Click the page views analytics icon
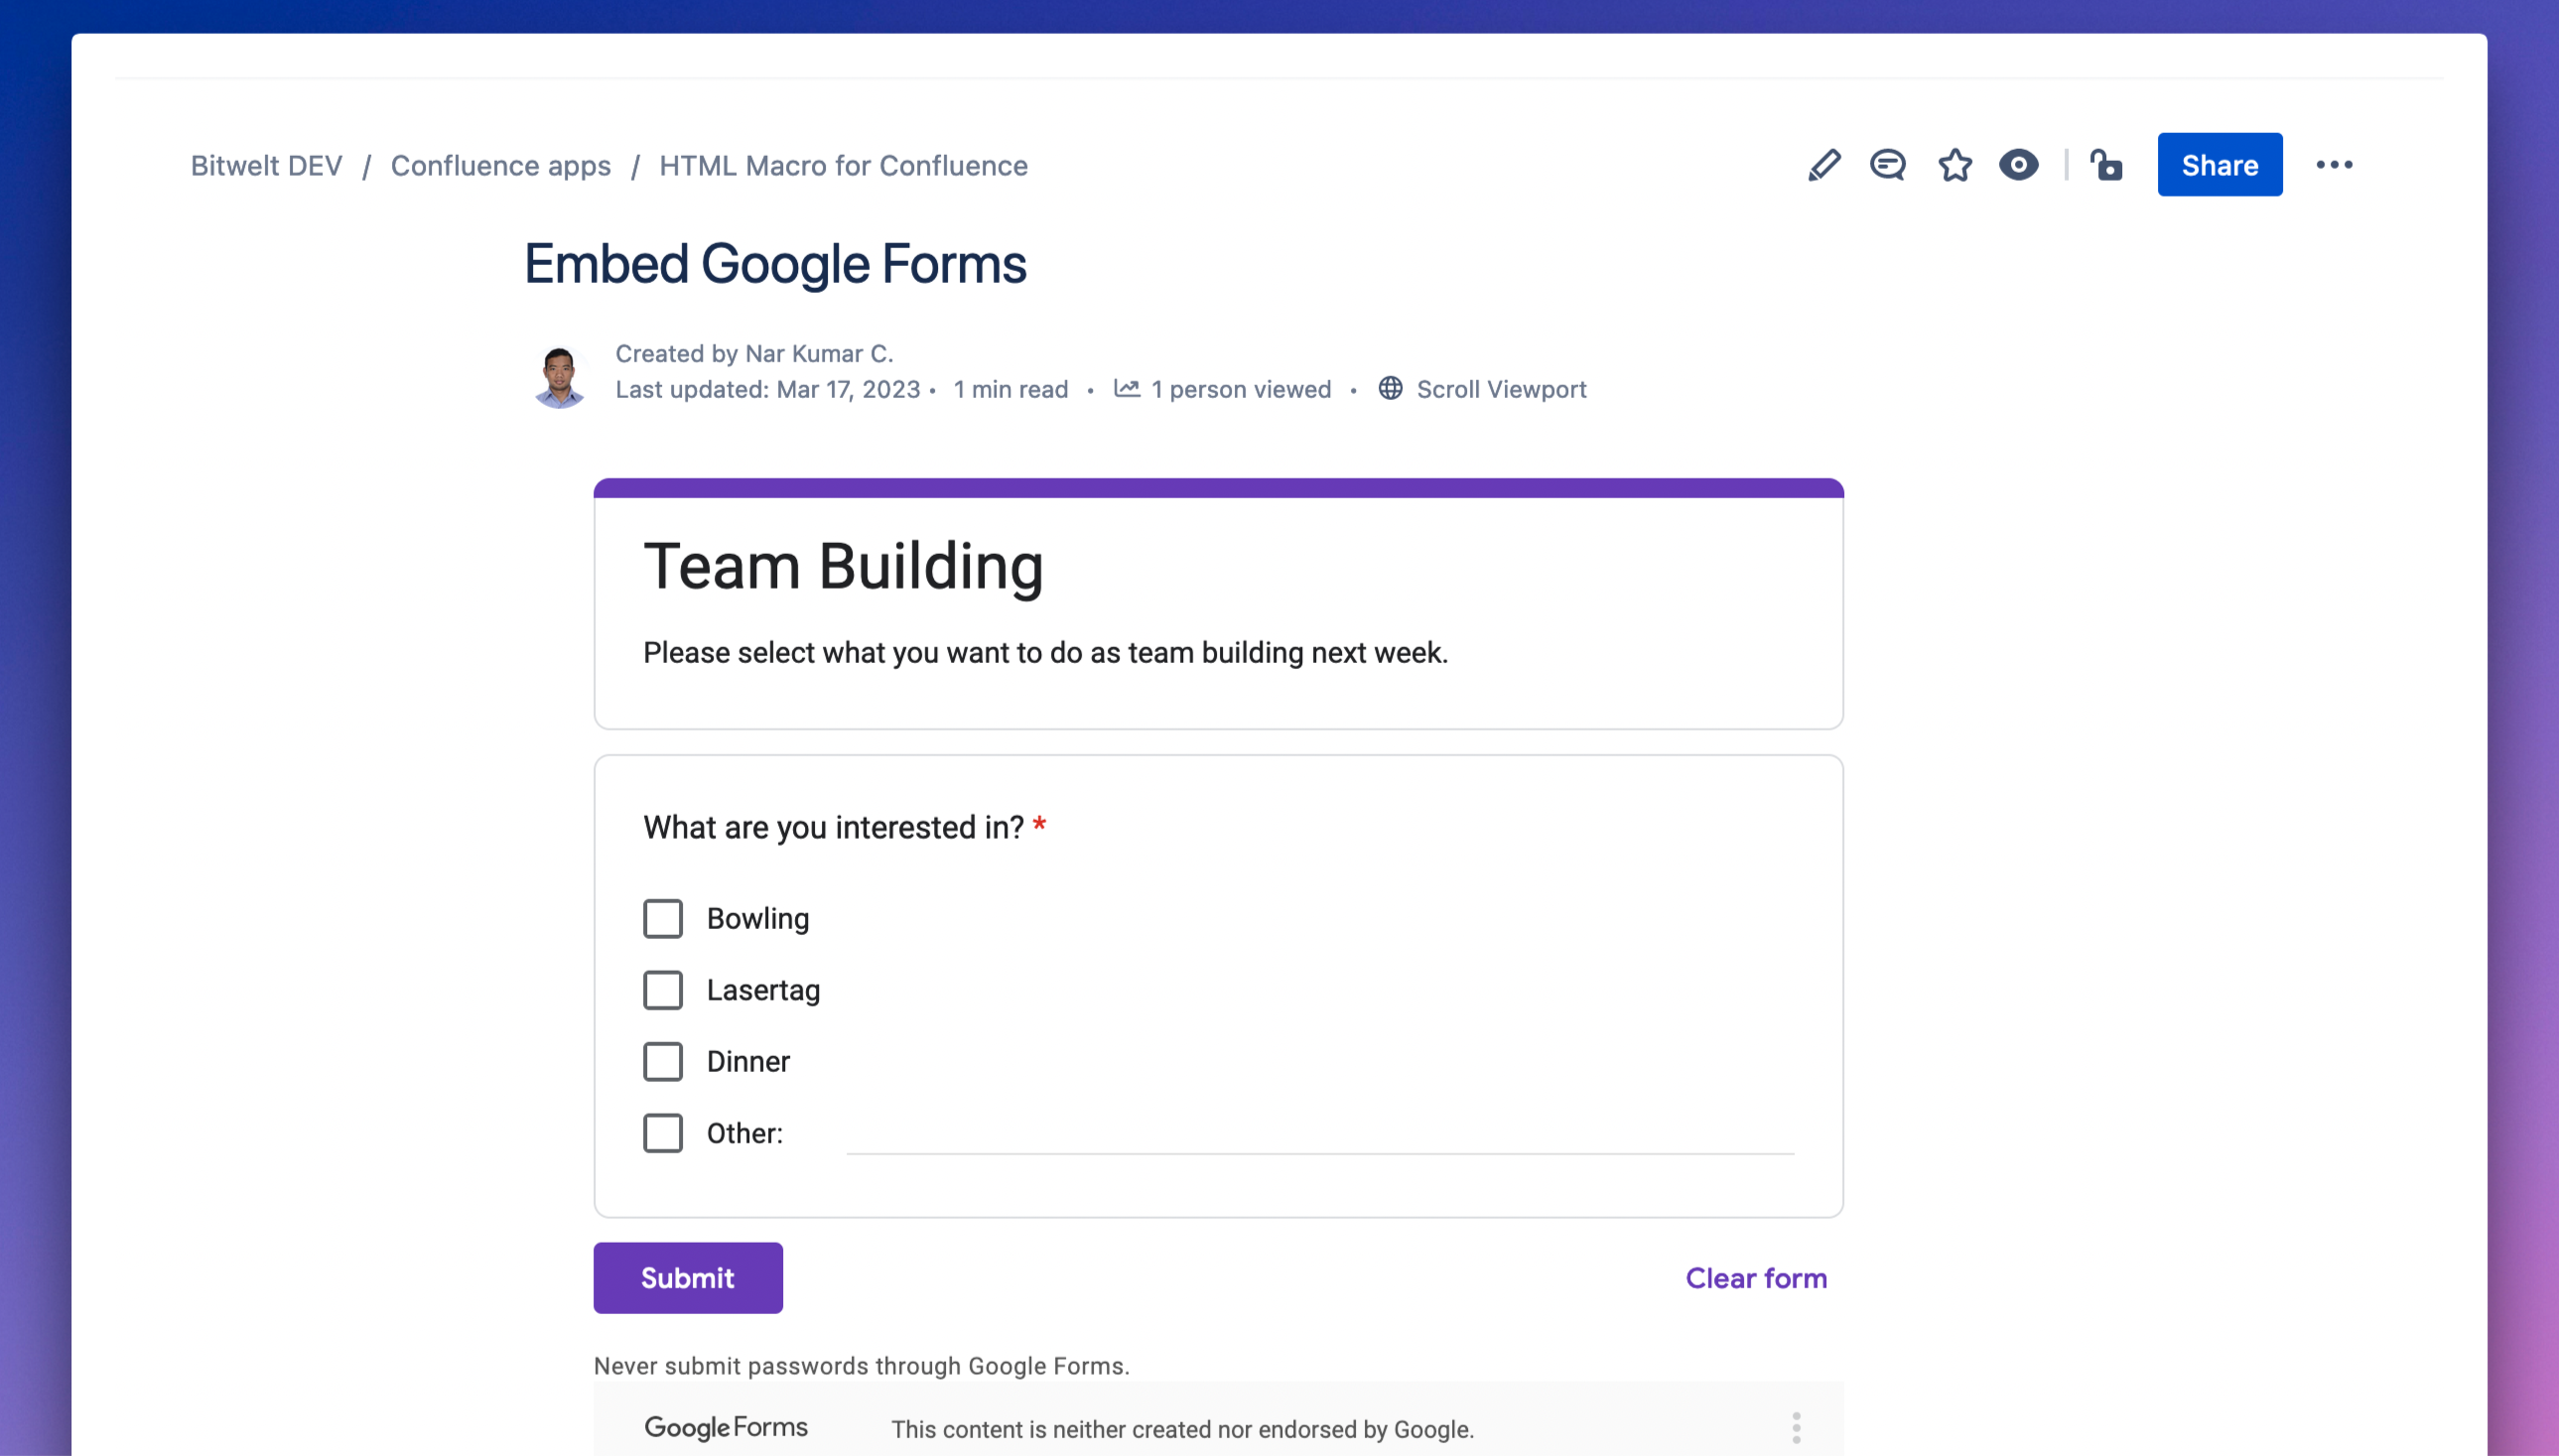 click(x=1126, y=389)
